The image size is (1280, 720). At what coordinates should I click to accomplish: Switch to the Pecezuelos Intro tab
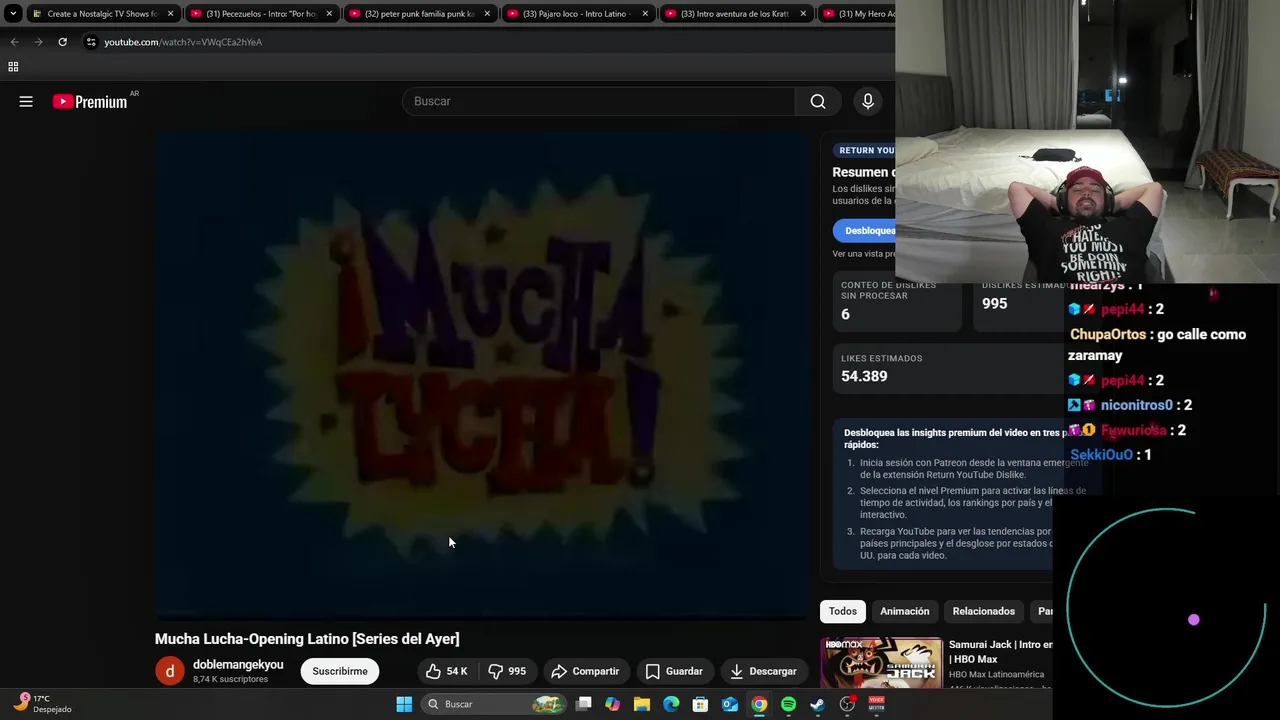(260, 14)
